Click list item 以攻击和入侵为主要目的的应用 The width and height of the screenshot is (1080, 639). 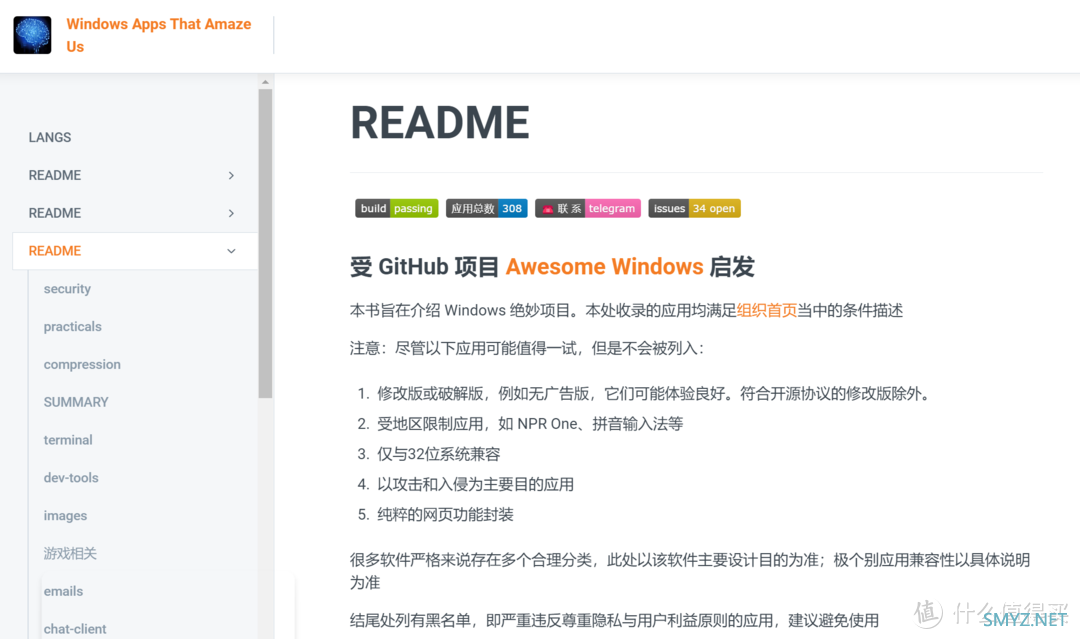pos(475,485)
